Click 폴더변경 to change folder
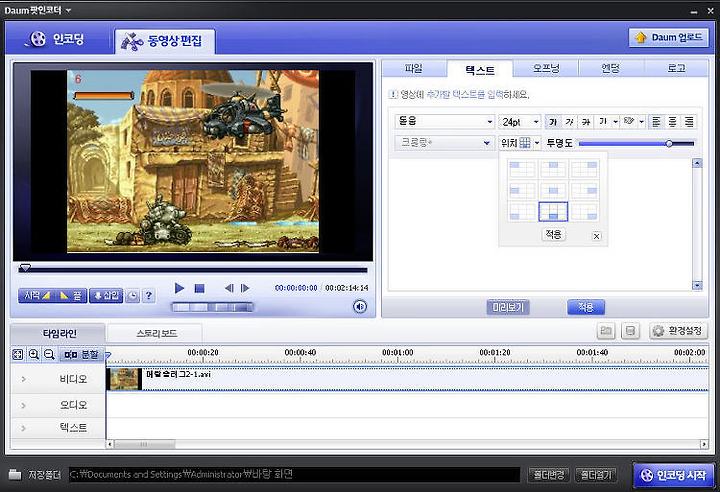 548,475
